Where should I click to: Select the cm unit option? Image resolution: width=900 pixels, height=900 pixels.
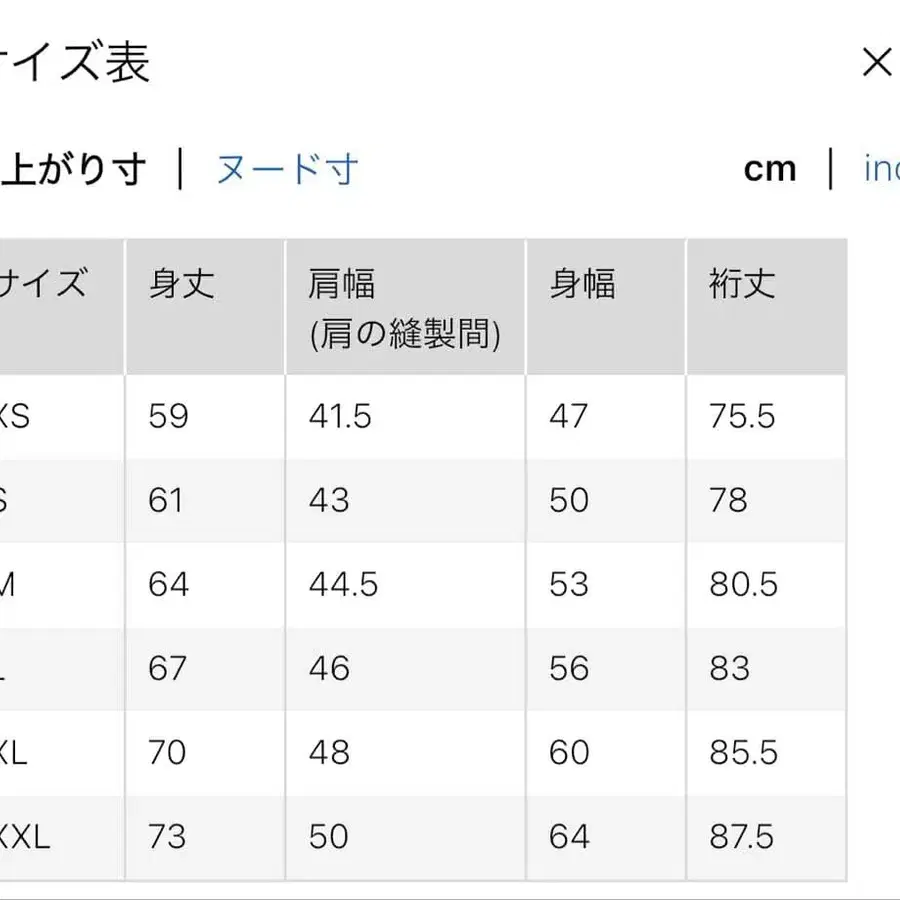click(x=770, y=169)
